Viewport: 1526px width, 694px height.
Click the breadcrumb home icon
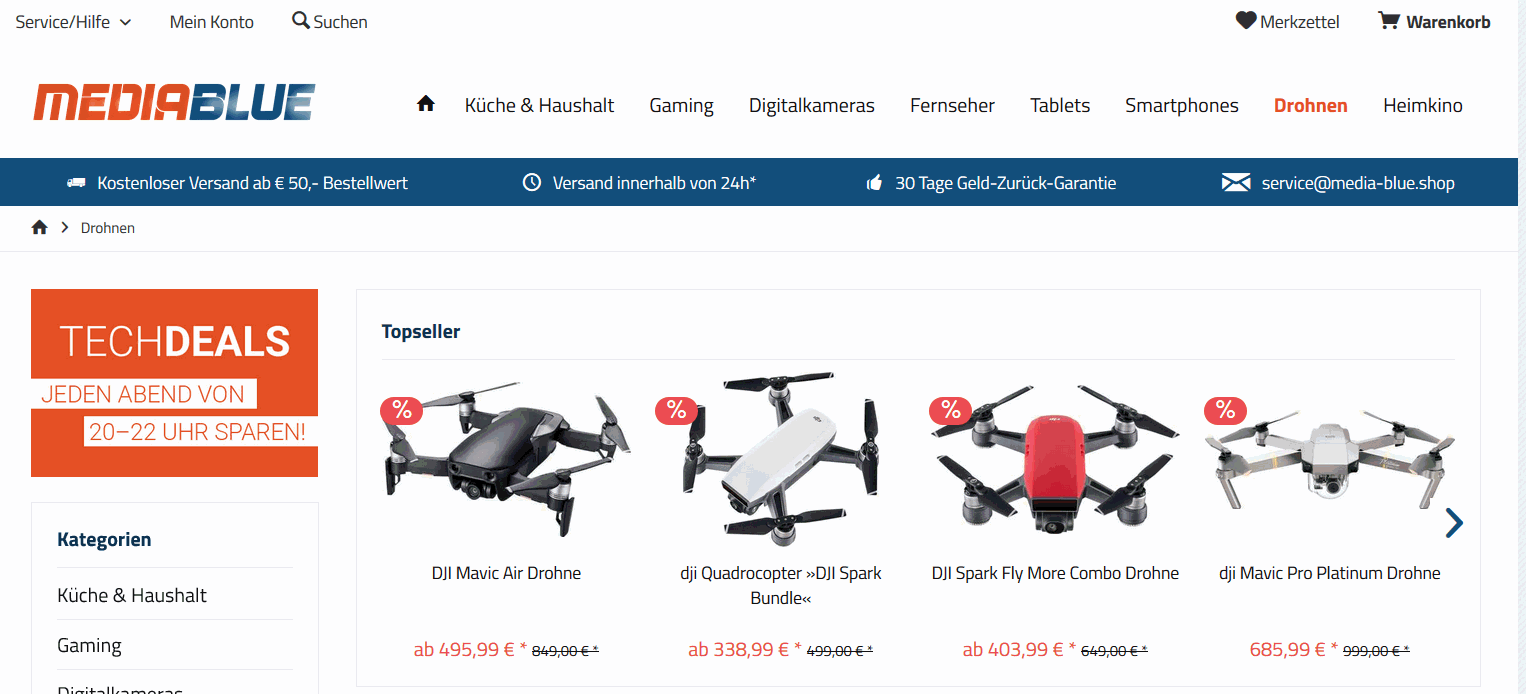click(40, 227)
